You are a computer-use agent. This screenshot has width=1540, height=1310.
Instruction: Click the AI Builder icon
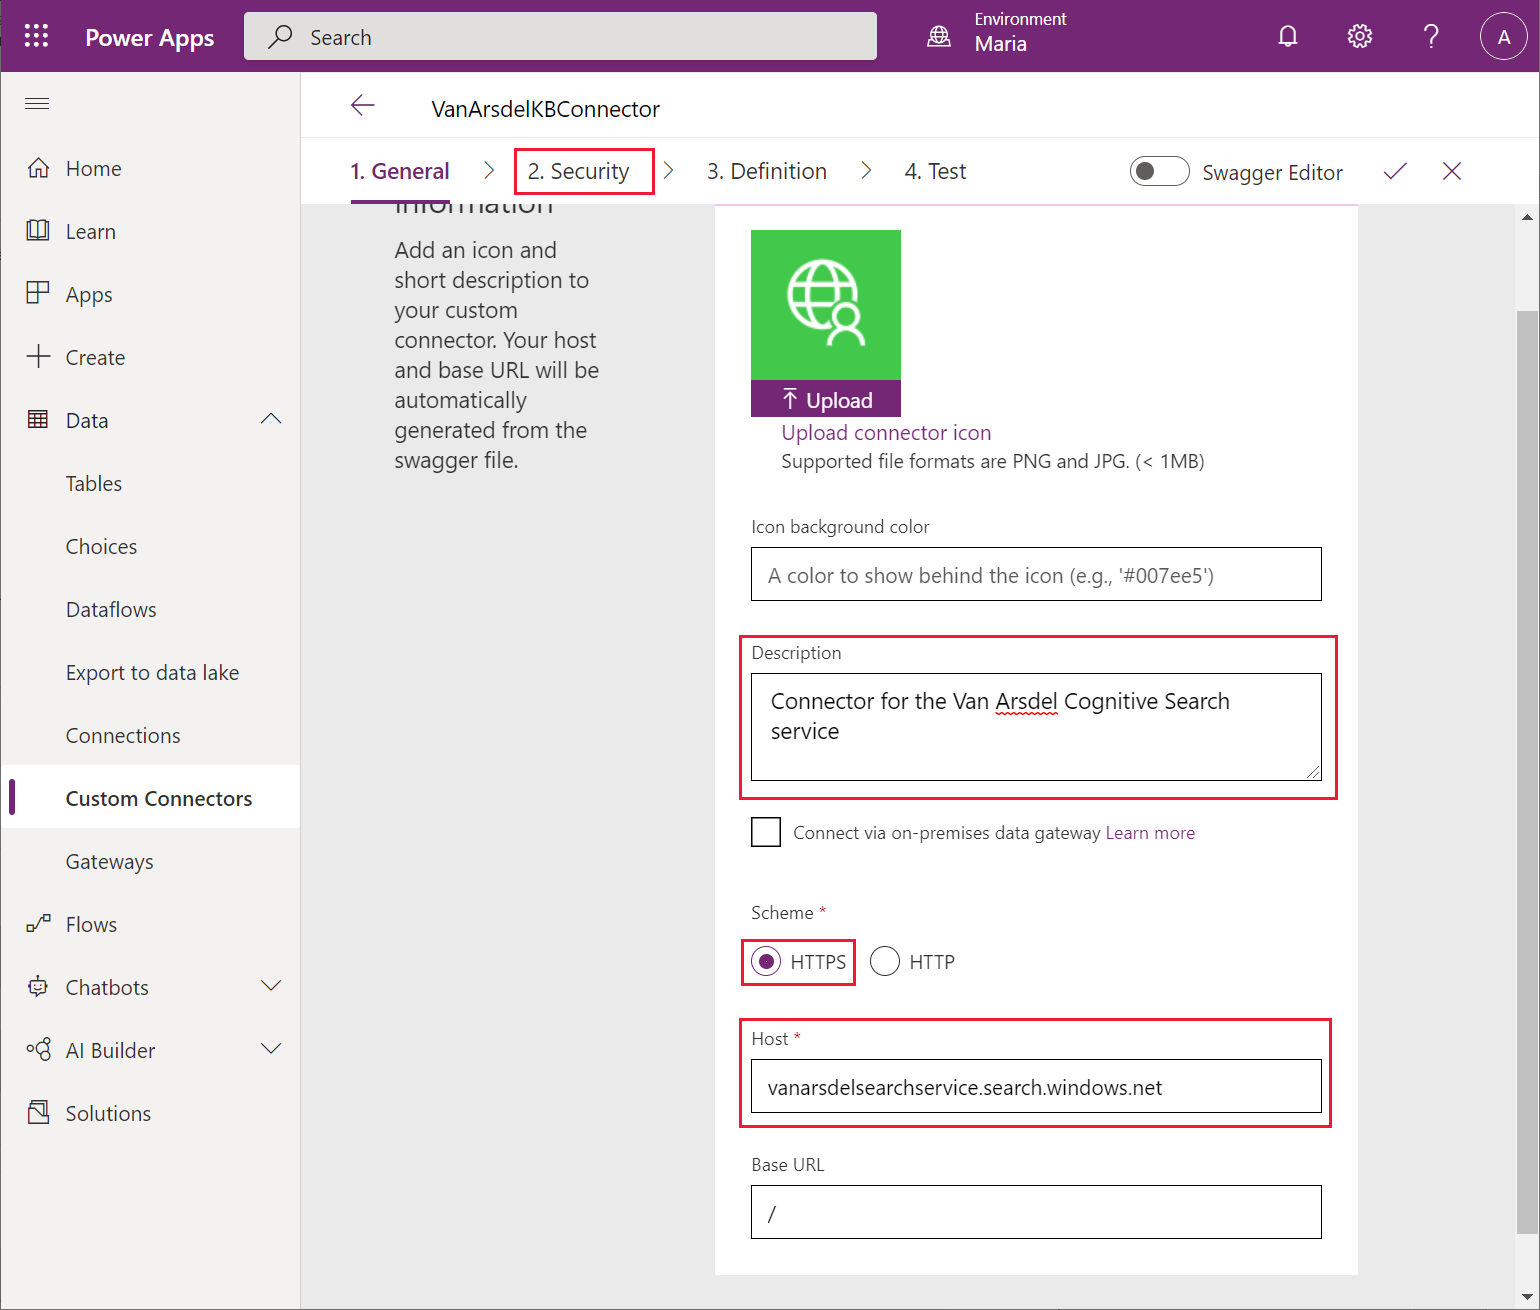[38, 1050]
